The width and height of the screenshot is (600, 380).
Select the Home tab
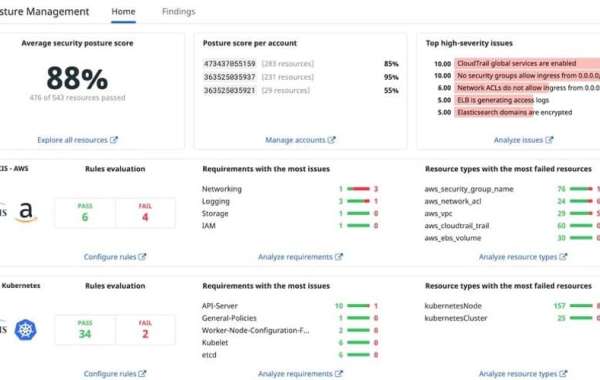pos(123,11)
